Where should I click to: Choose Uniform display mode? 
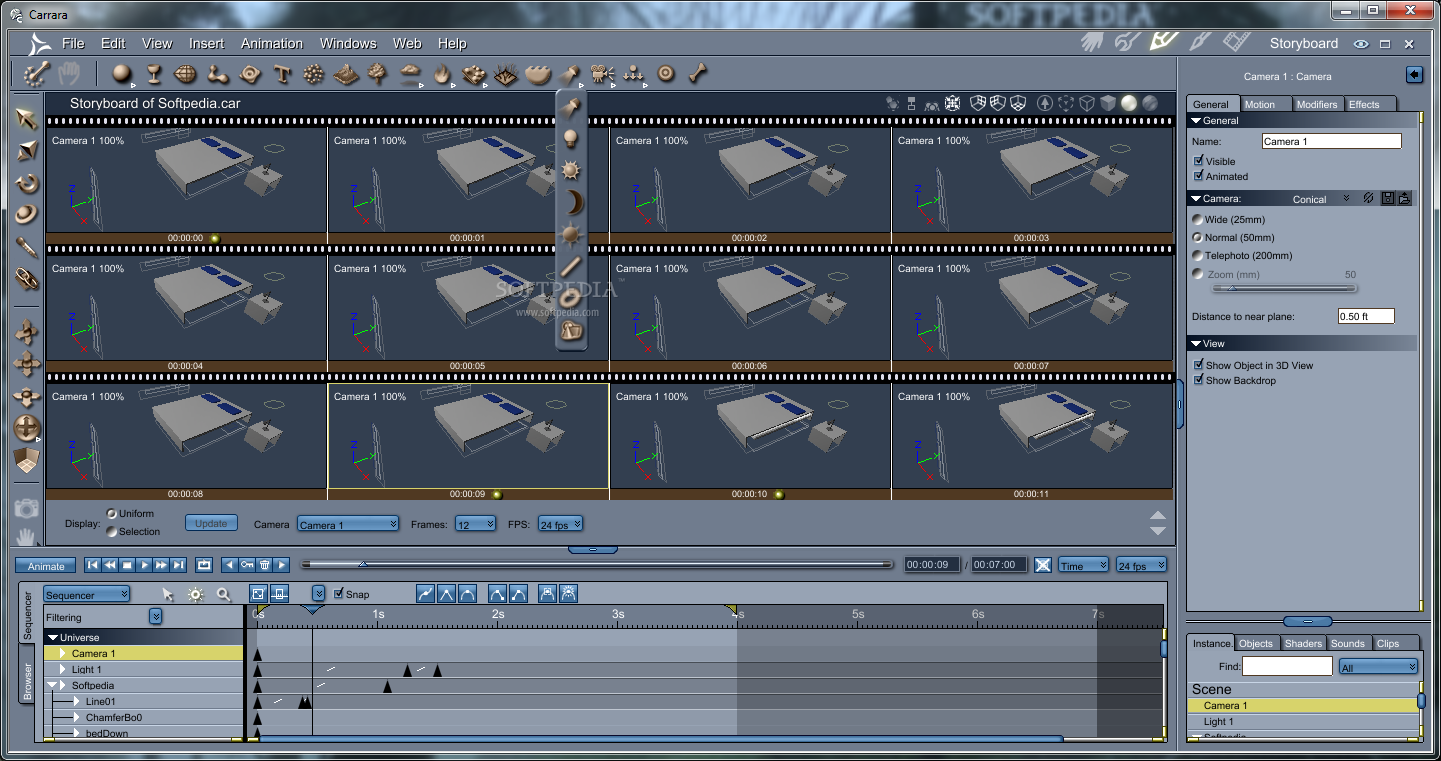click(x=111, y=513)
